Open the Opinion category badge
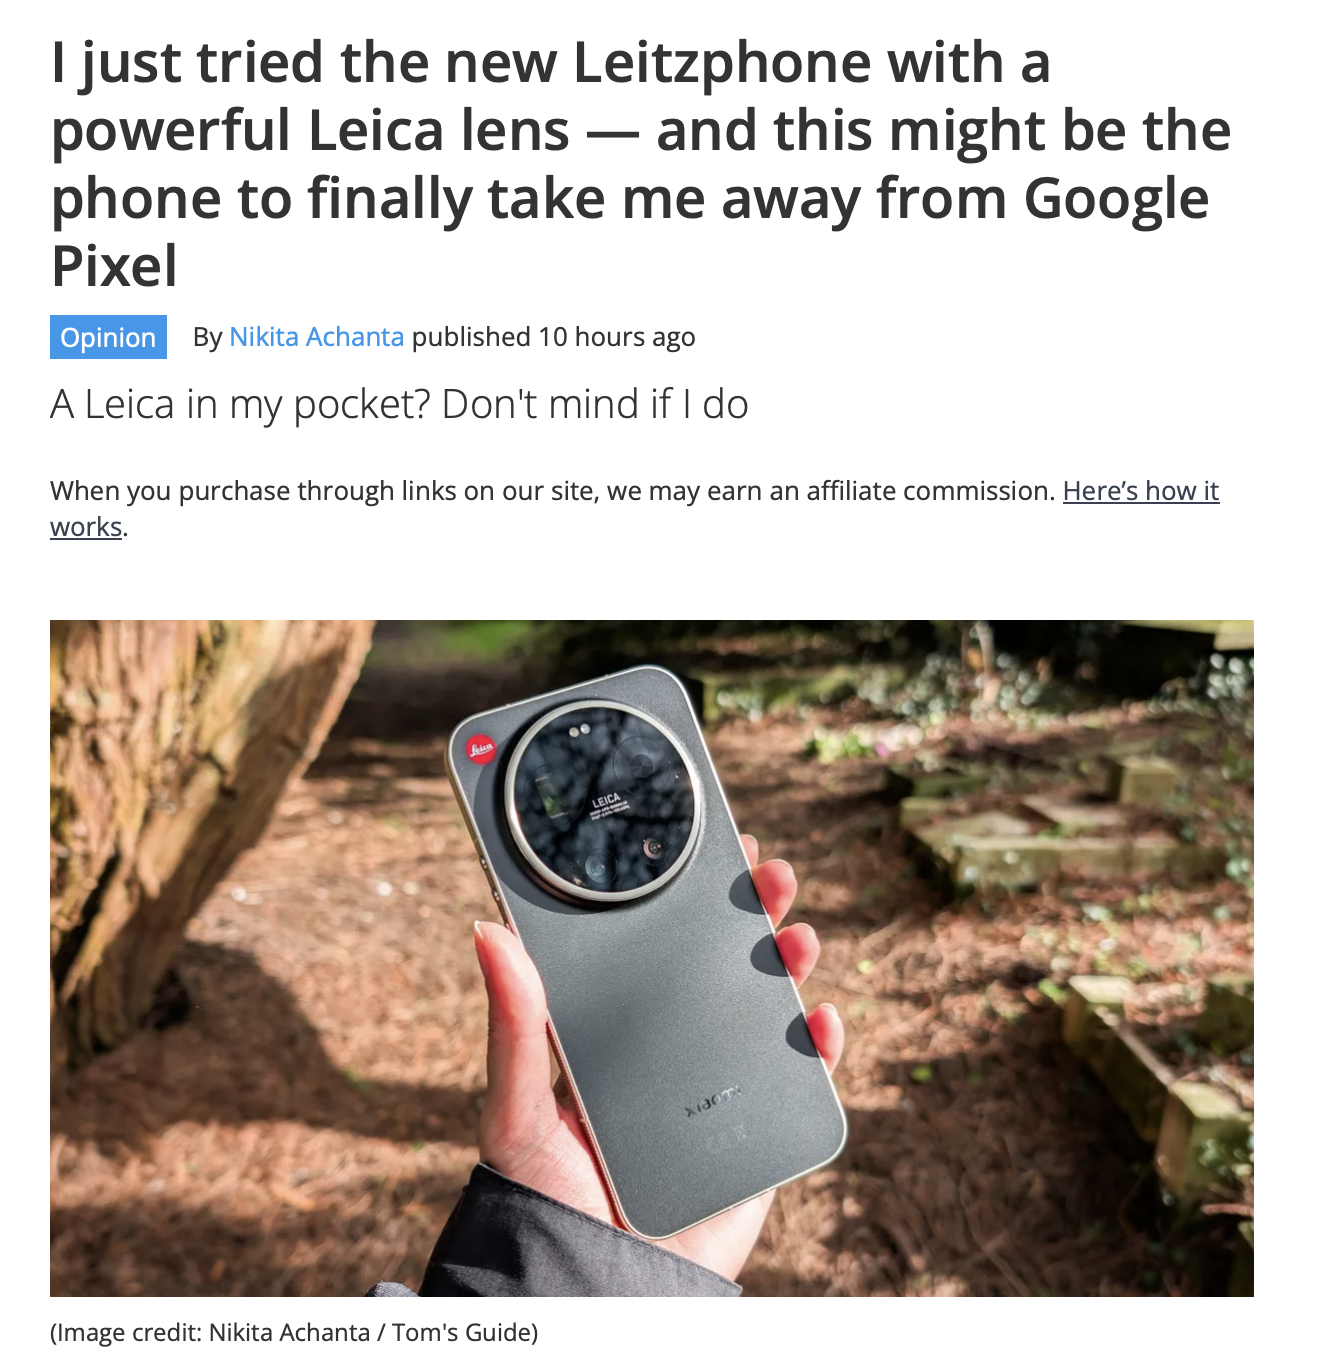1320x1368 pixels. click(x=108, y=337)
